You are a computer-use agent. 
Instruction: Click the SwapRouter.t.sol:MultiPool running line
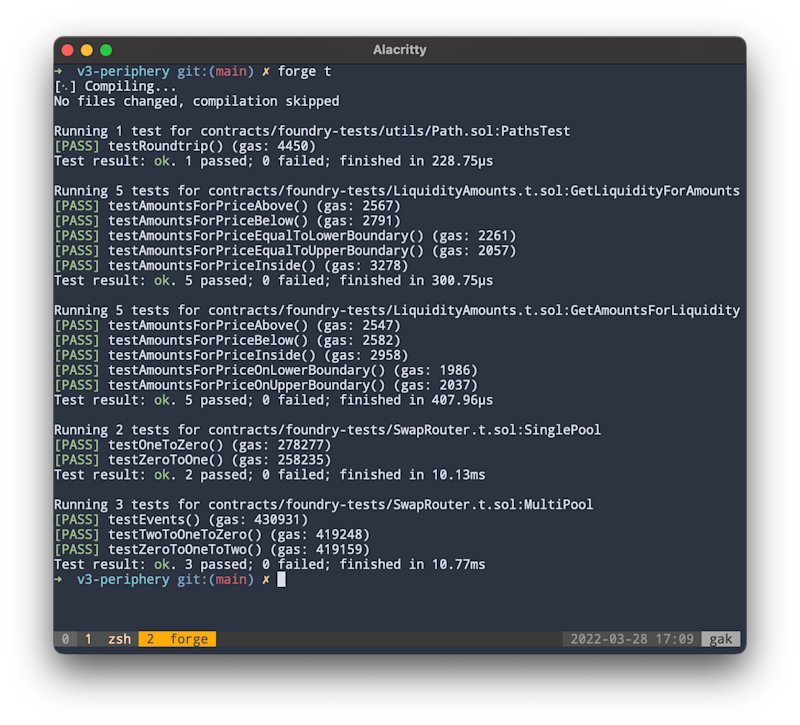point(323,505)
